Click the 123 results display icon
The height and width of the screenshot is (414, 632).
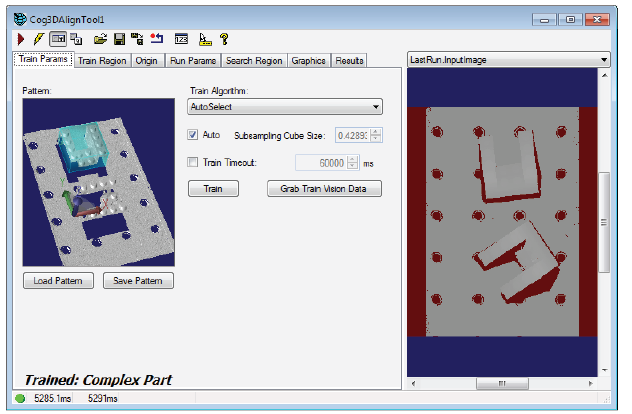[181, 39]
